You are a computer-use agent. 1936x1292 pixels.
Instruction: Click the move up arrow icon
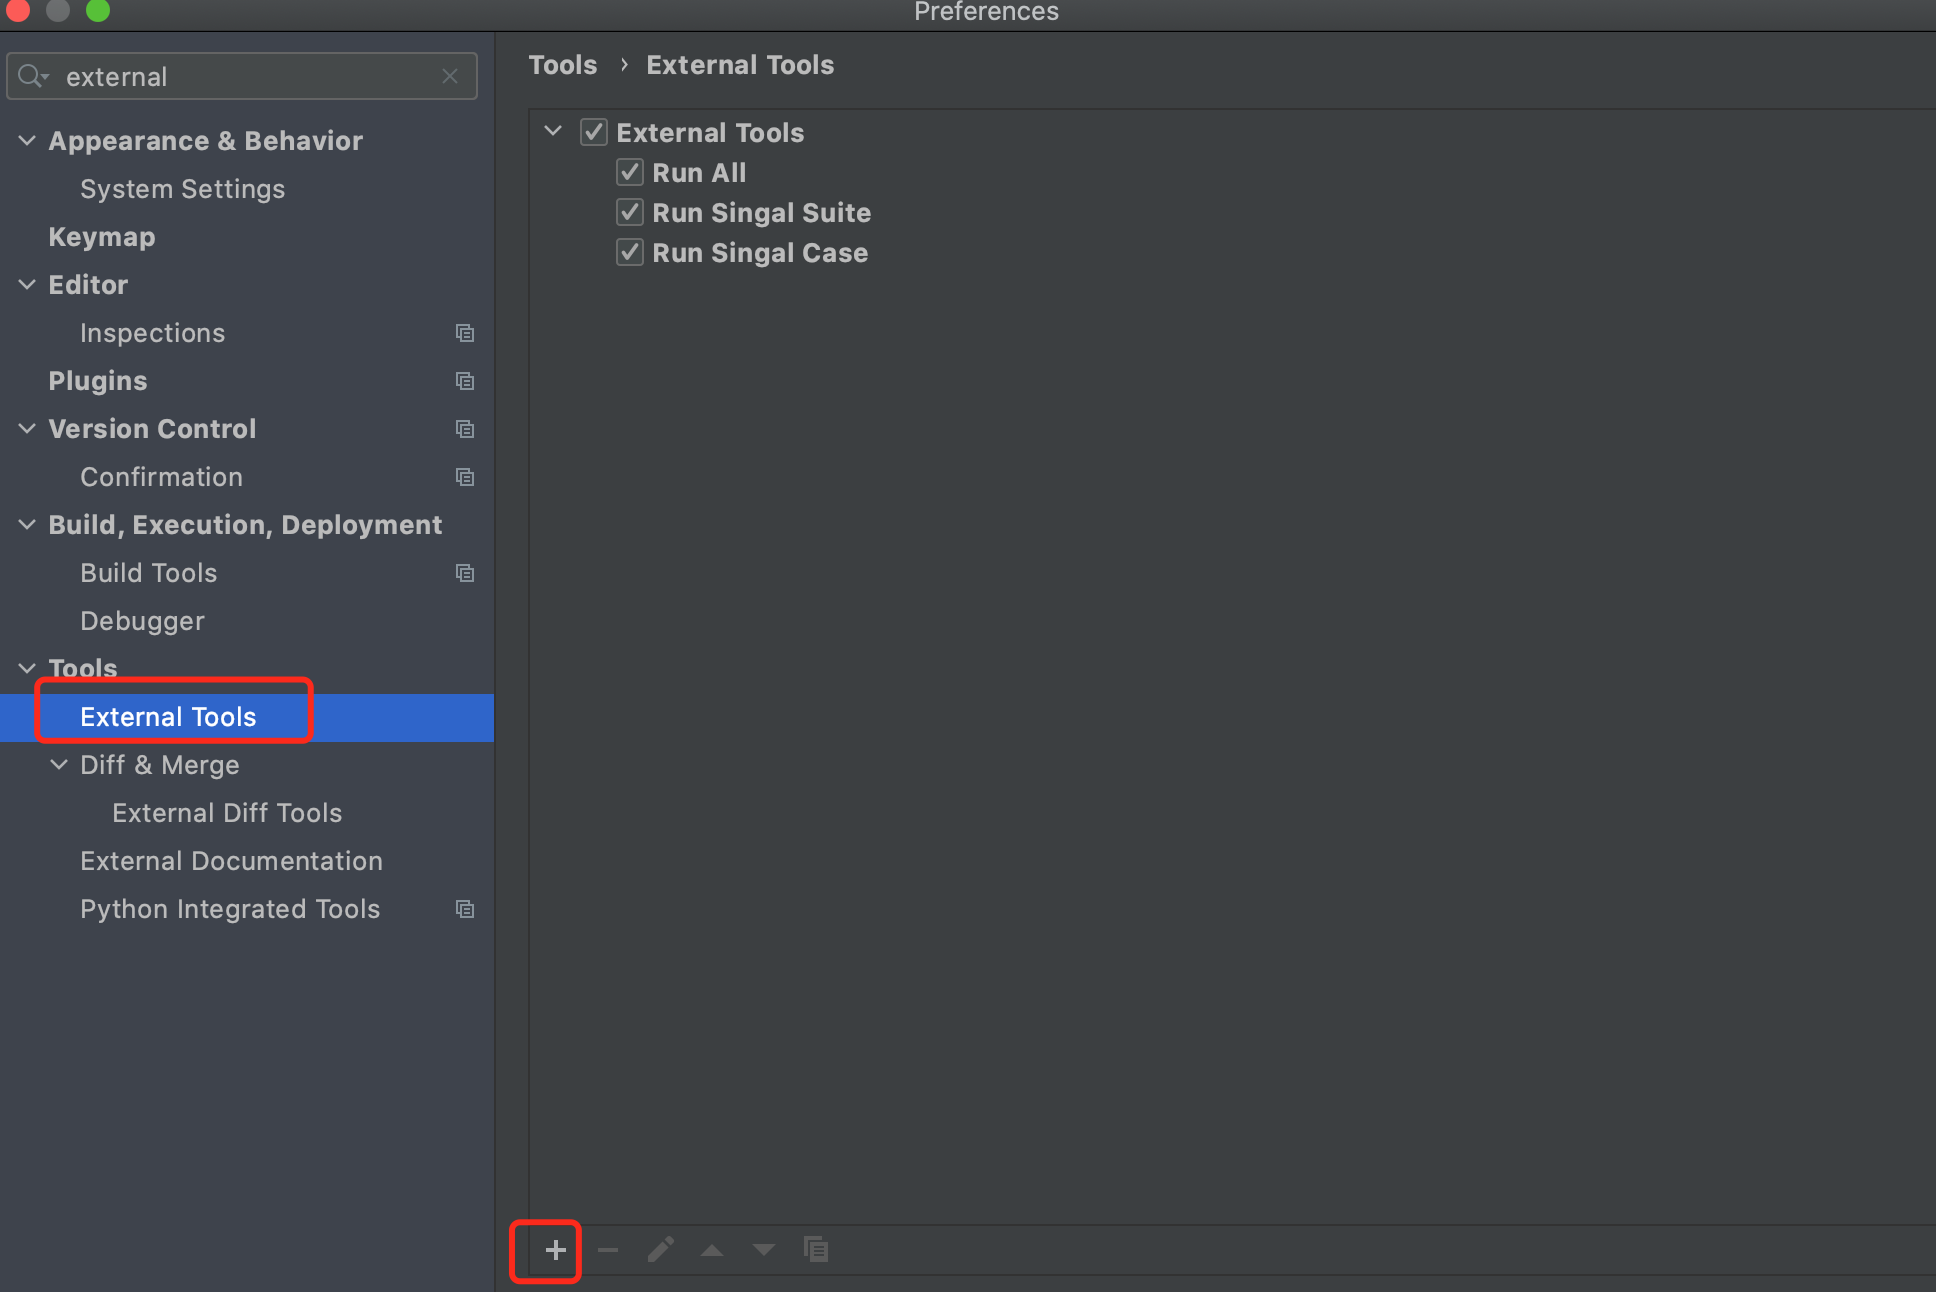[712, 1250]
